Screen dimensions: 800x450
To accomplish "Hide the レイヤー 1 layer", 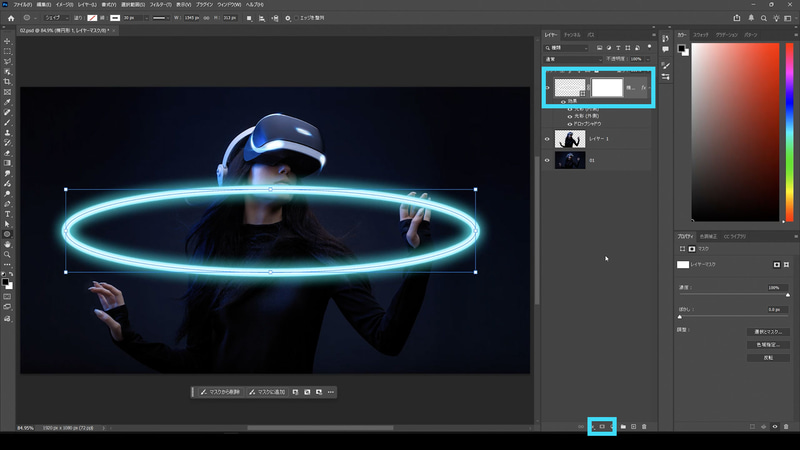I will pyautogui.click(x=547, y=139).
